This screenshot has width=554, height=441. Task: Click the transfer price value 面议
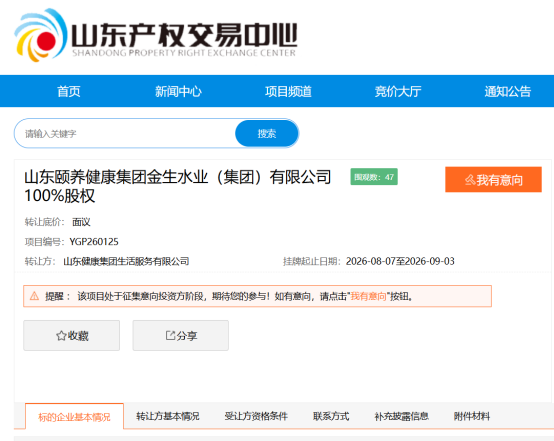click(x=81, y=222)
